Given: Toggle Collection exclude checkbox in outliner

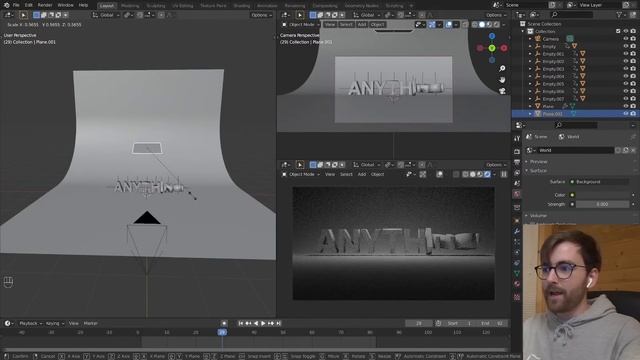Looking at the screenshot, I should pyautogui.click(x=618, y=31).
